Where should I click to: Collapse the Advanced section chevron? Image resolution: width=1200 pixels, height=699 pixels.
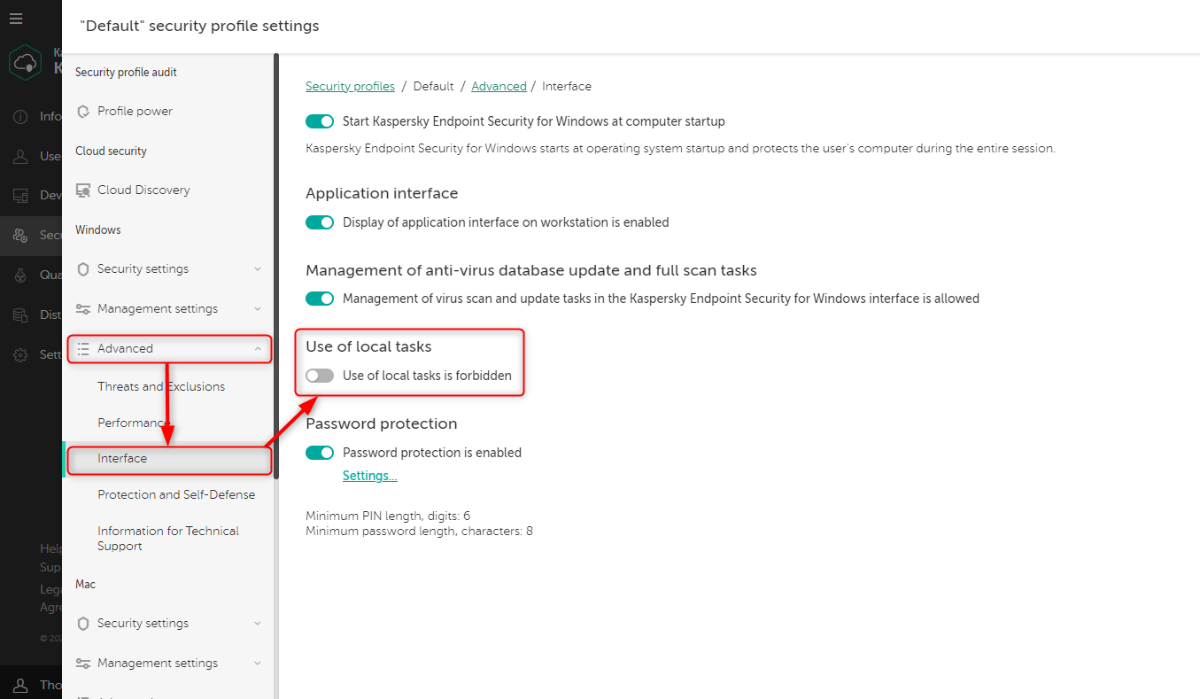tap(258, 349)
